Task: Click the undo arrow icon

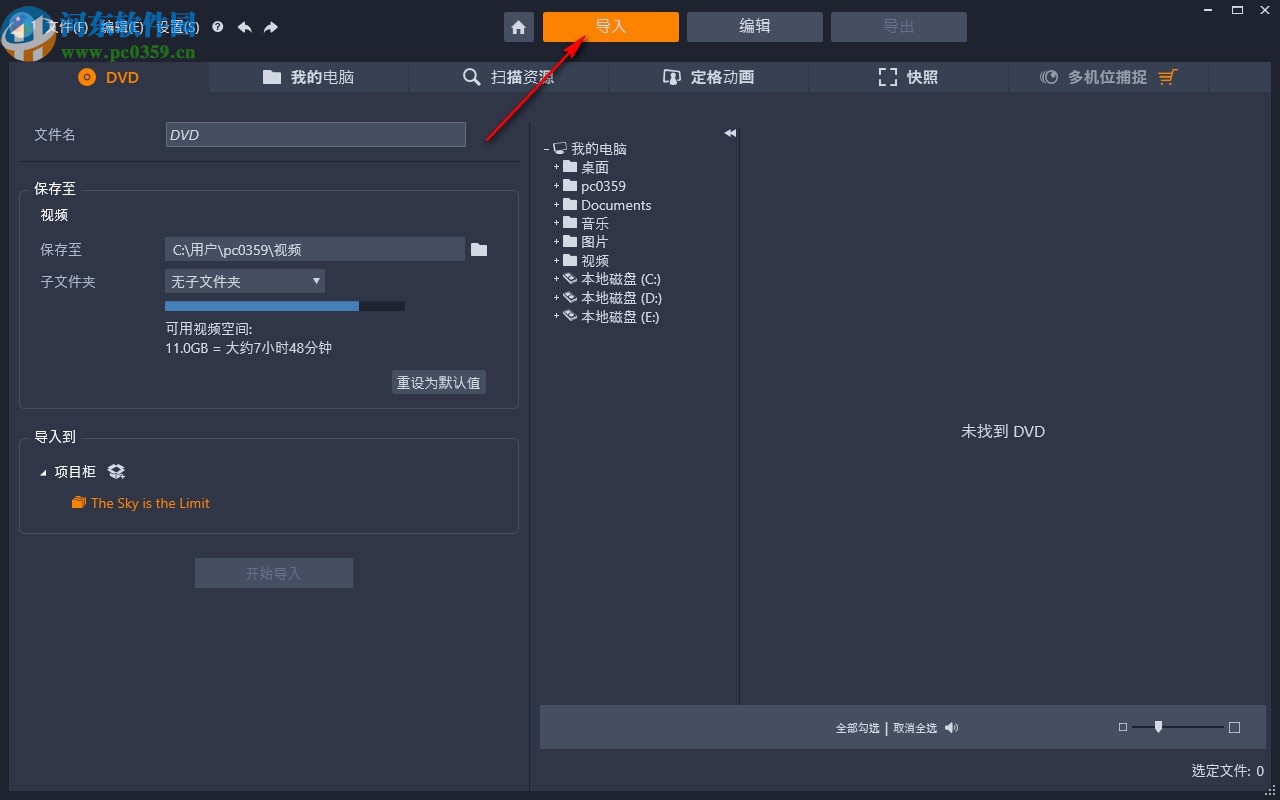Action: (244, 27)
